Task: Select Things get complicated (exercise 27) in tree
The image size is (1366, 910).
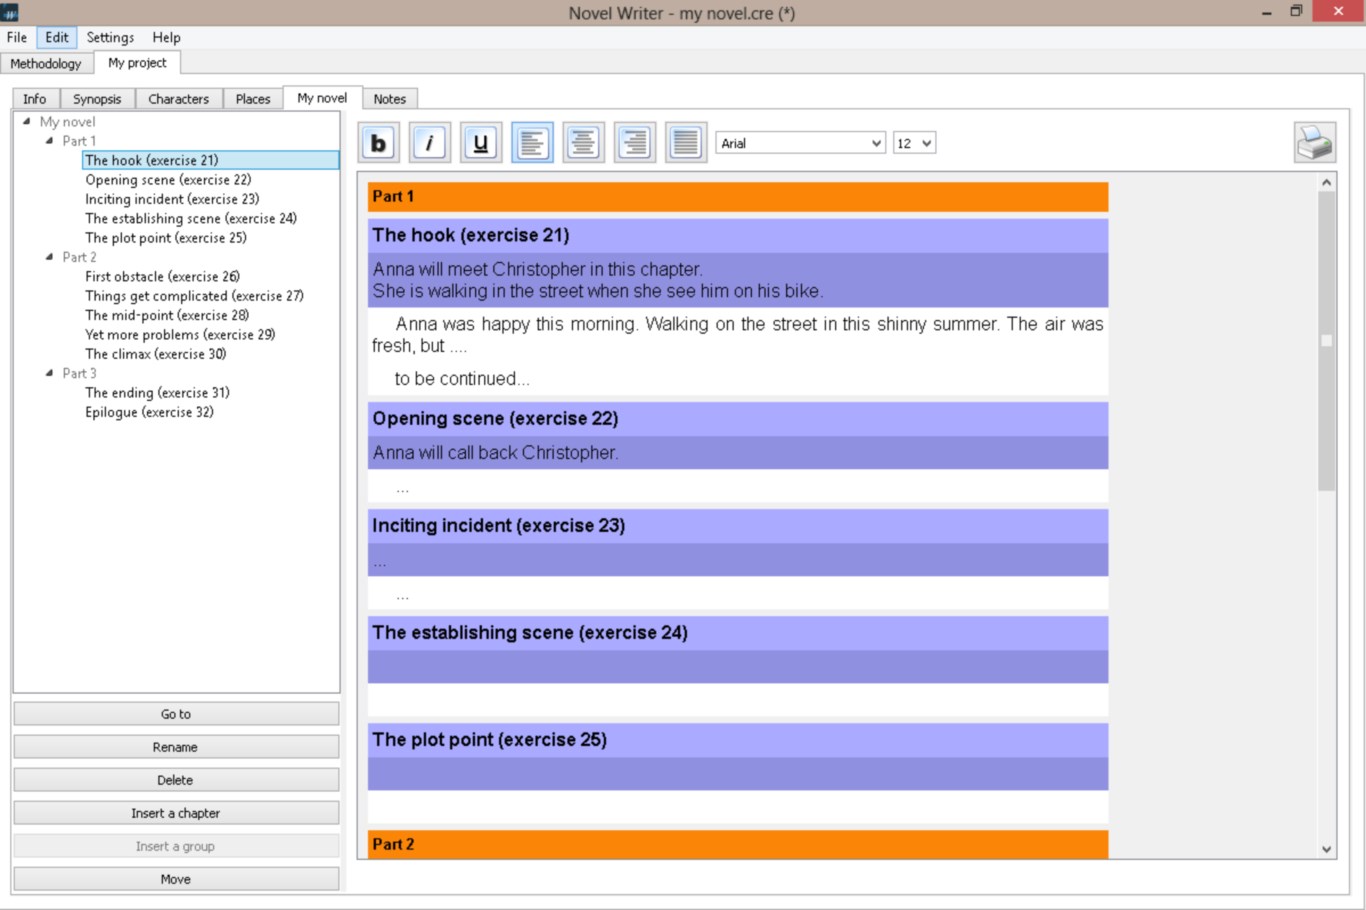Action: click(x=194, y=296)
